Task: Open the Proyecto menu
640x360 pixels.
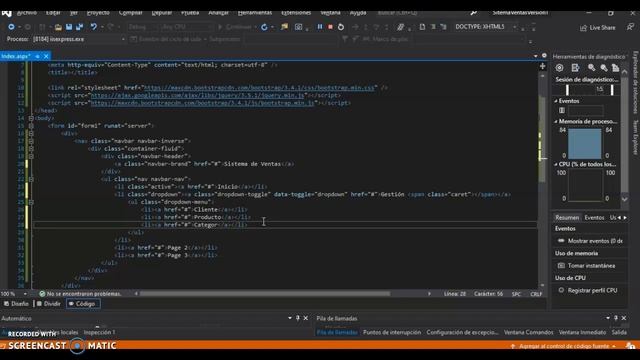Action: pos(98,13)
